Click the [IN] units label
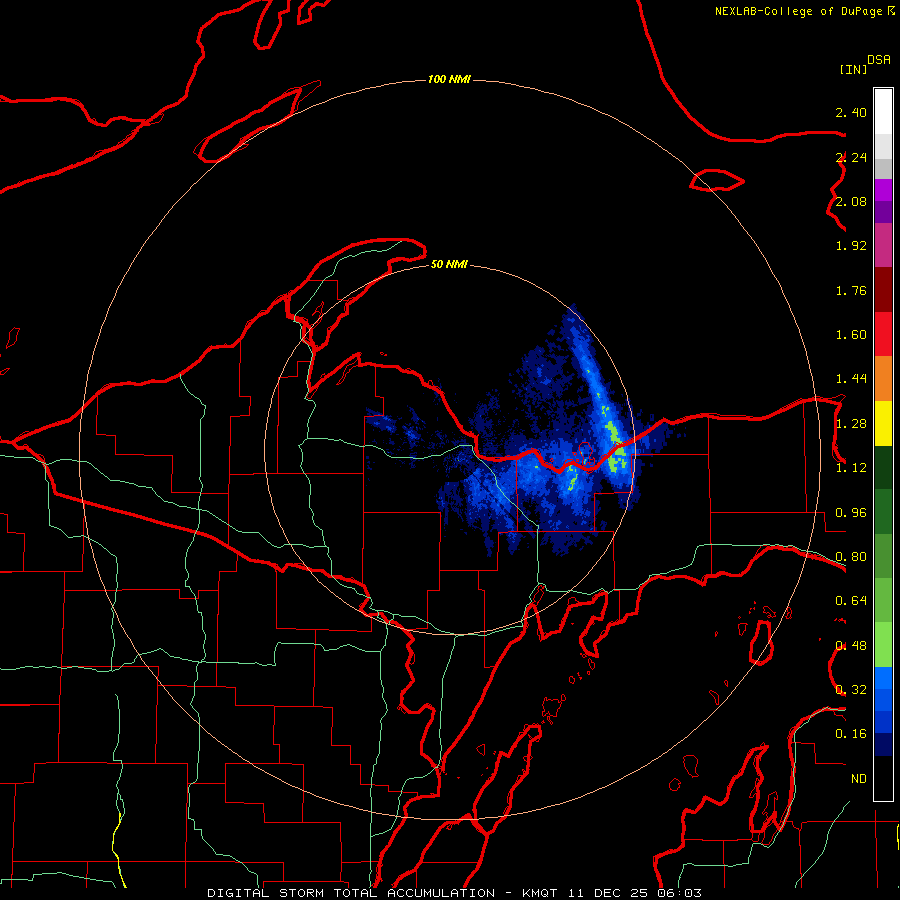 click(853, 69)
